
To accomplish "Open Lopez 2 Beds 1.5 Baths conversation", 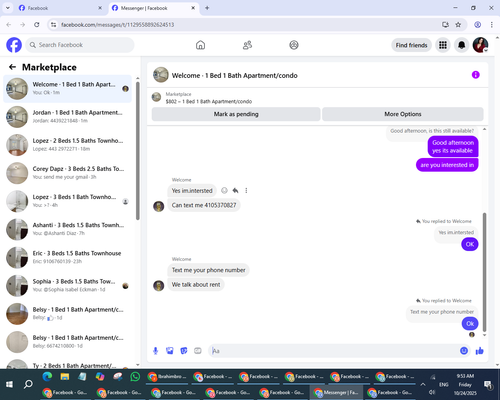I will [x=67, y=145].
